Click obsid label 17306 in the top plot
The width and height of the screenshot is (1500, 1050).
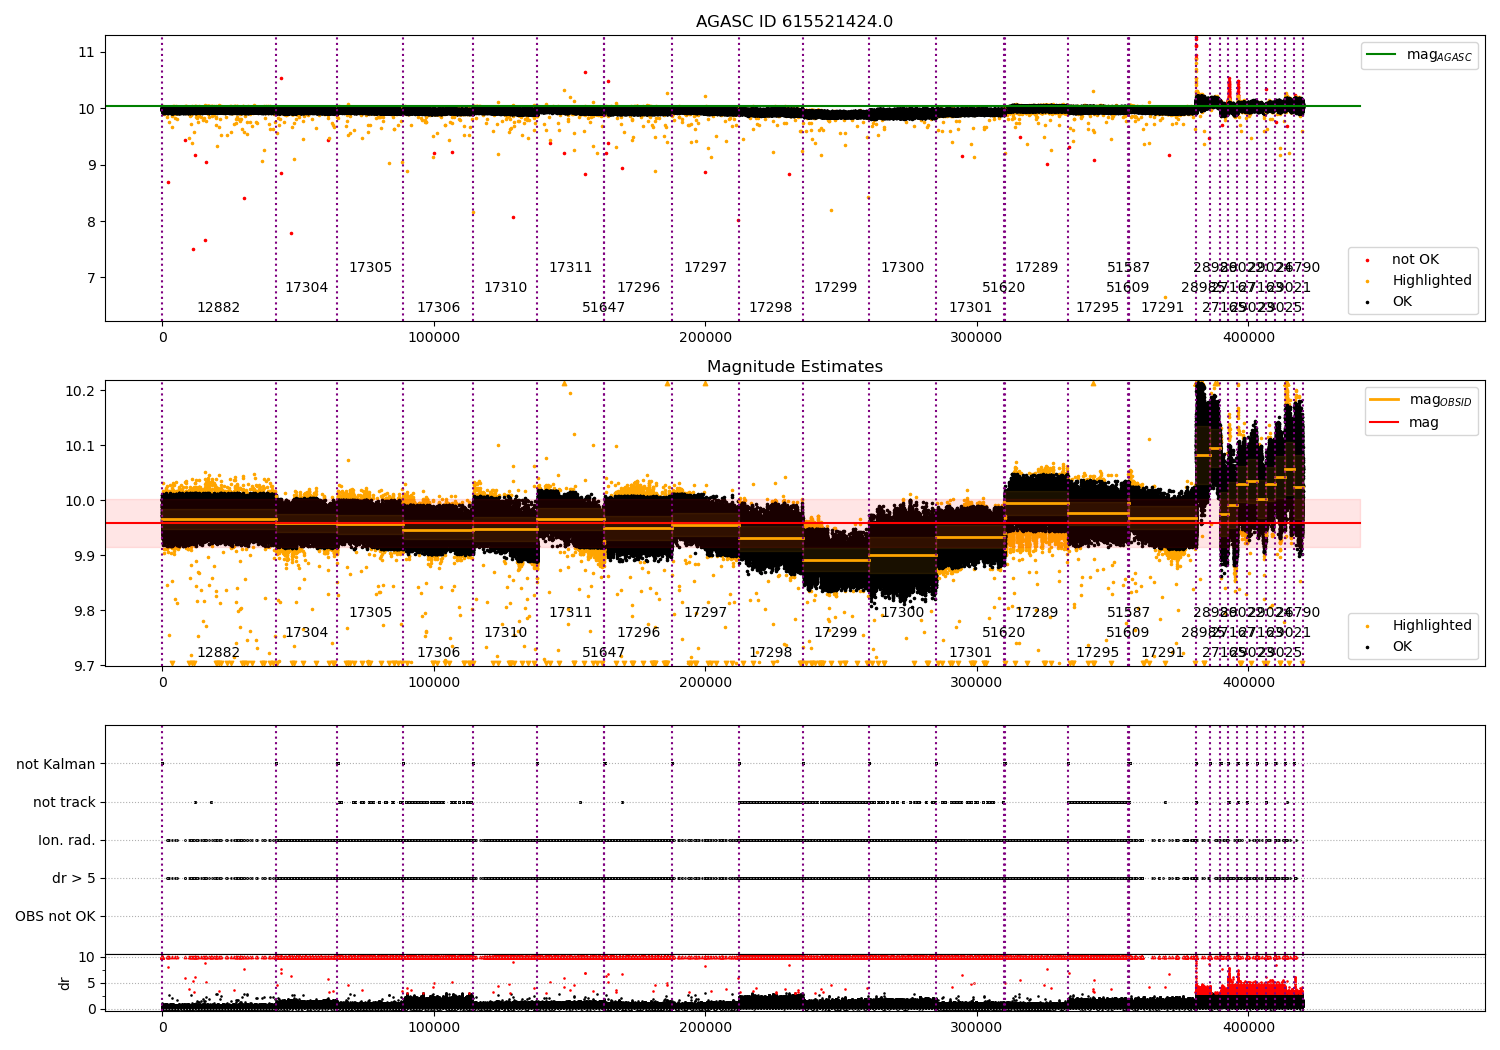438,308
